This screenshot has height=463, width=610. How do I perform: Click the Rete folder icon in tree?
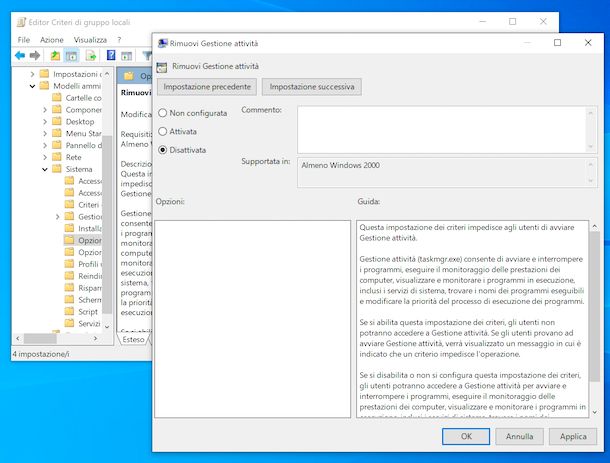[x=57, y=157]
